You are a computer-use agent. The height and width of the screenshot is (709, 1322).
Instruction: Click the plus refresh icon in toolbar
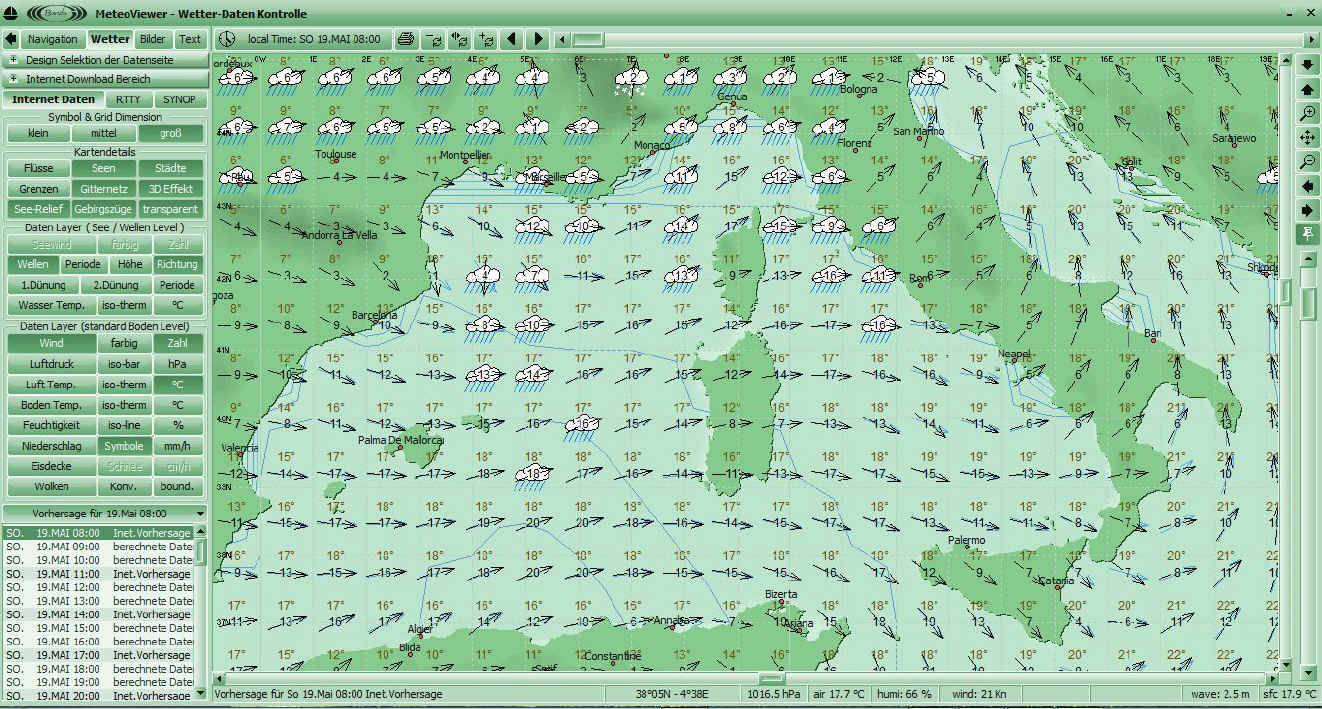485,39
